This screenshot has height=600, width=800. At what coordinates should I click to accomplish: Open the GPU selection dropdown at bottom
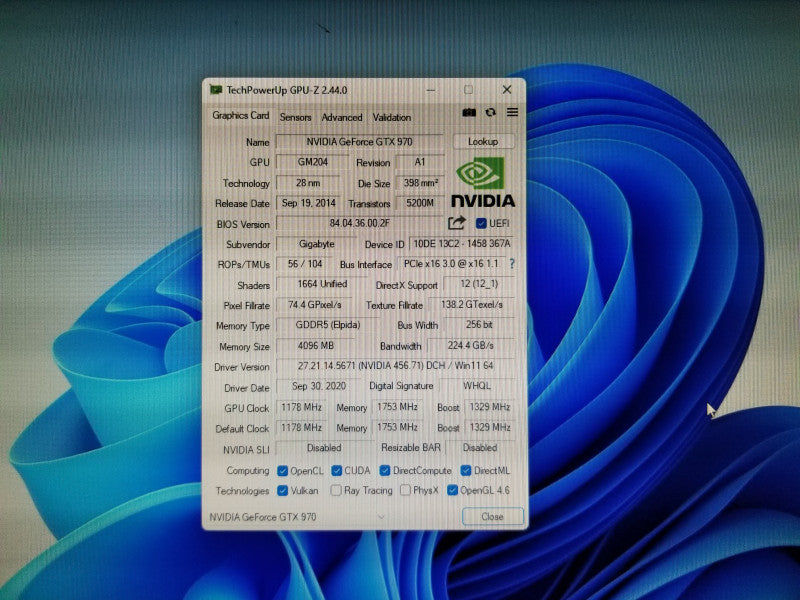[x=381, y=517]
